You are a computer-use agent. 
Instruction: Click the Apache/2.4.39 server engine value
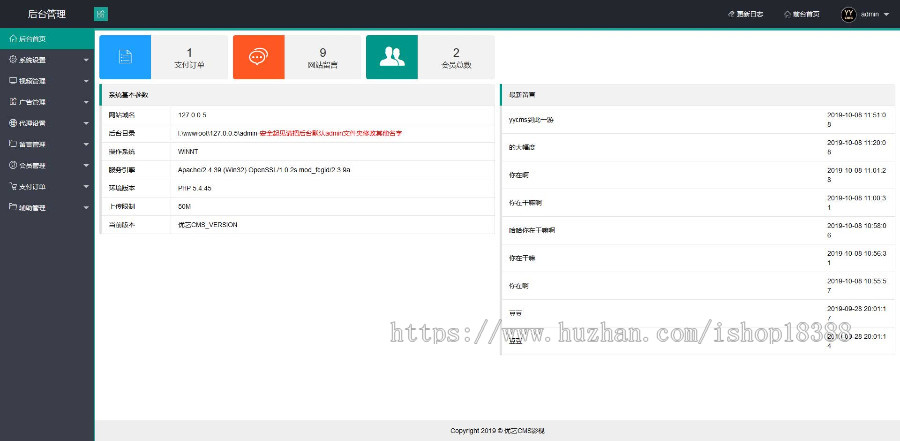(x=264, y=170)
